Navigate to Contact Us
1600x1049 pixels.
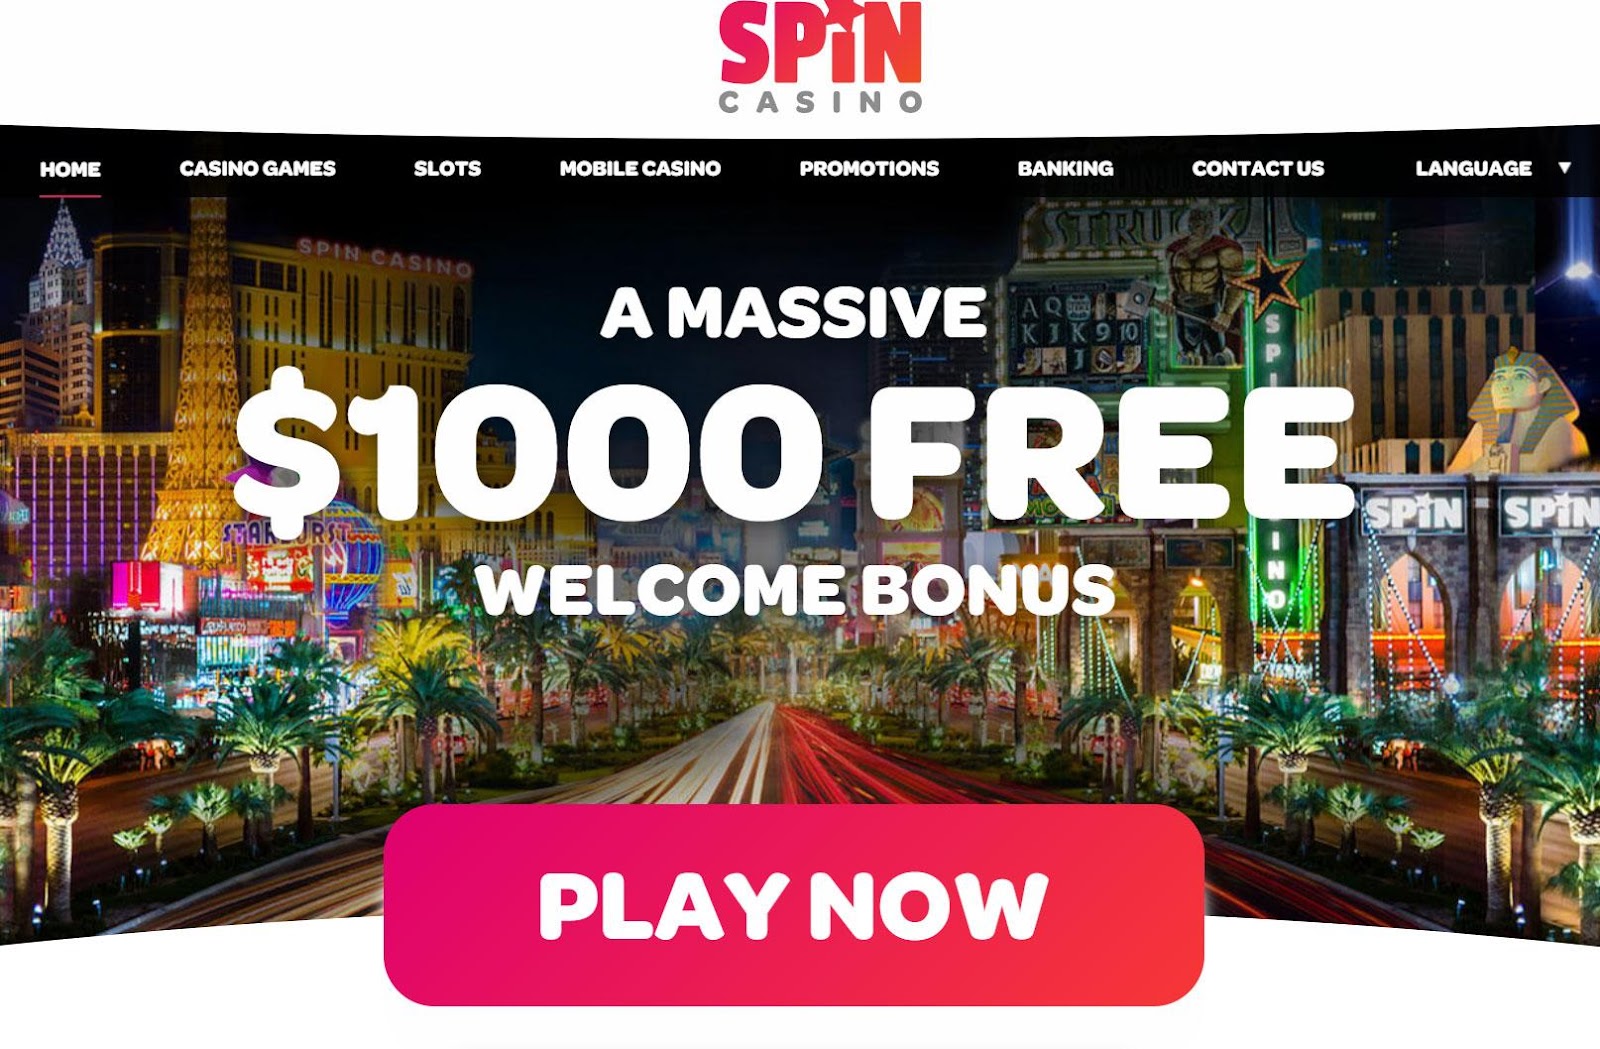click(x=1257, y=168)
